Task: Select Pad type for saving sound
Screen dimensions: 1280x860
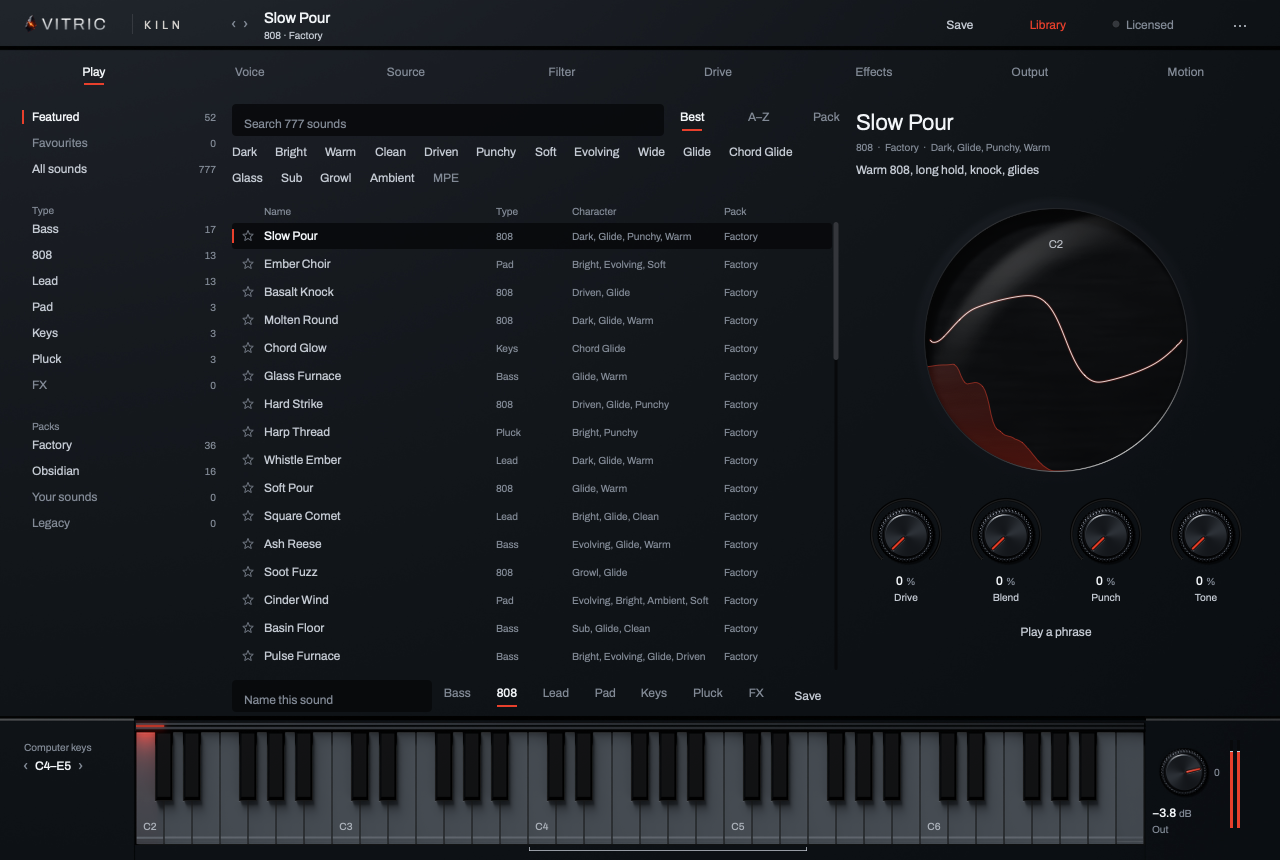Action: click(605, 693)
